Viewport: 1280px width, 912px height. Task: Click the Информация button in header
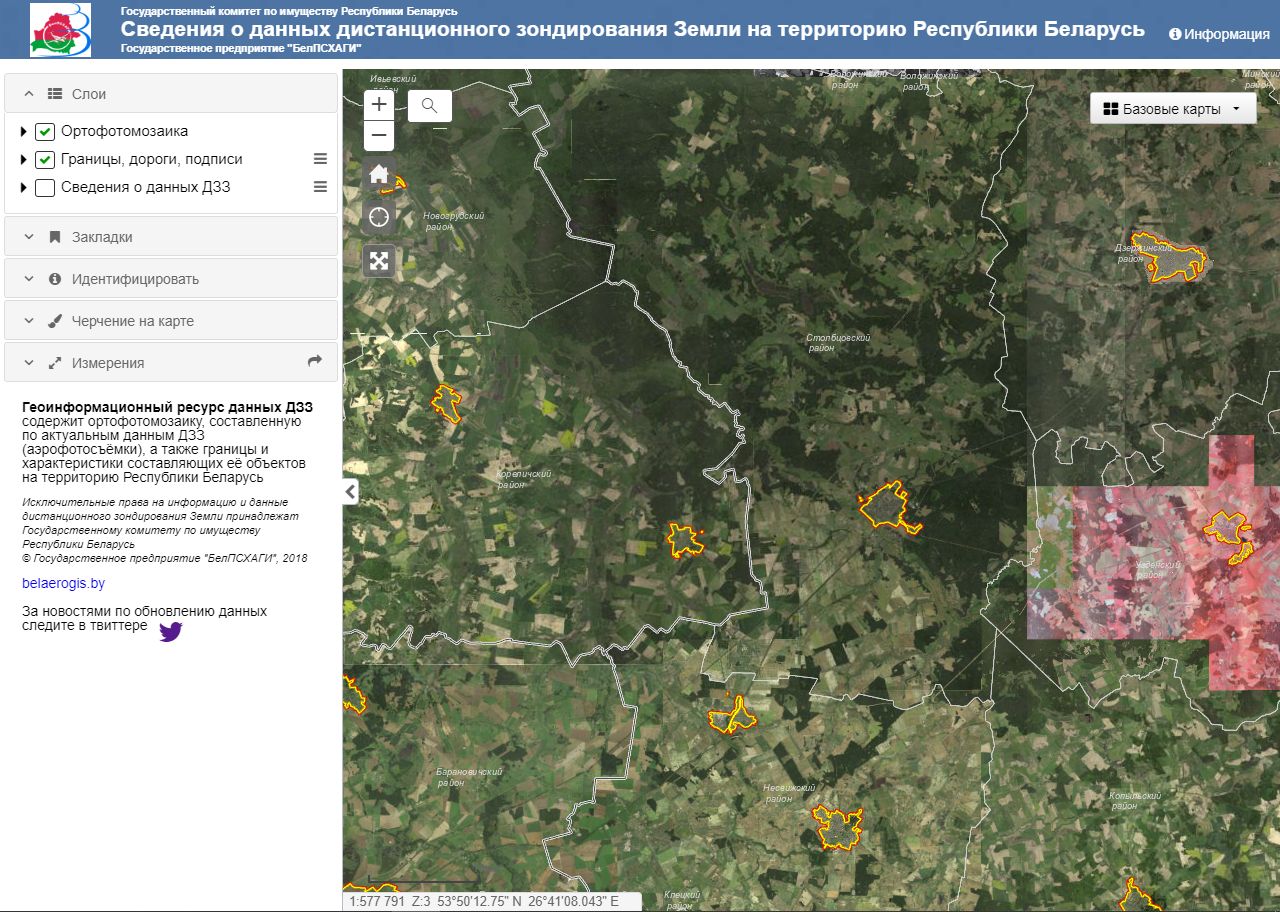tap(1219, 34)
